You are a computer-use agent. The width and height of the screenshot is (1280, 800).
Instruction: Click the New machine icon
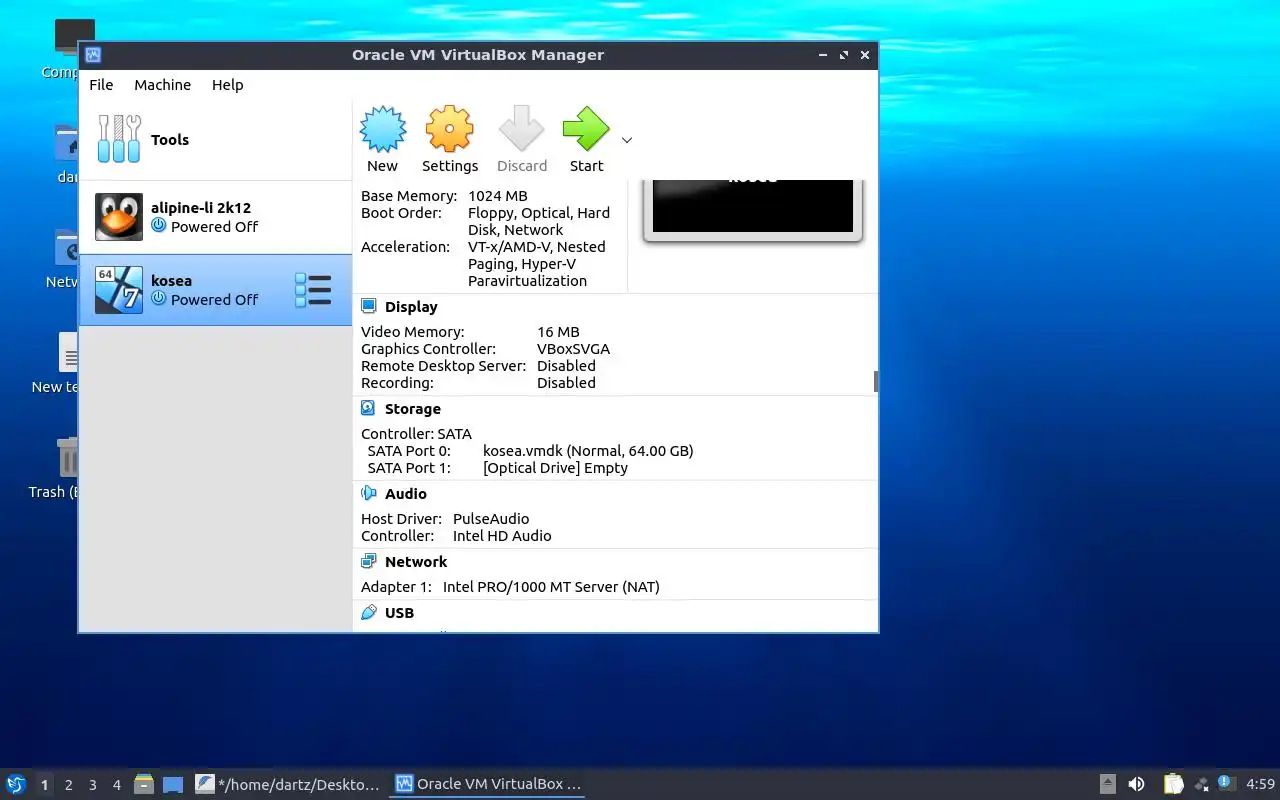(382, 129)
